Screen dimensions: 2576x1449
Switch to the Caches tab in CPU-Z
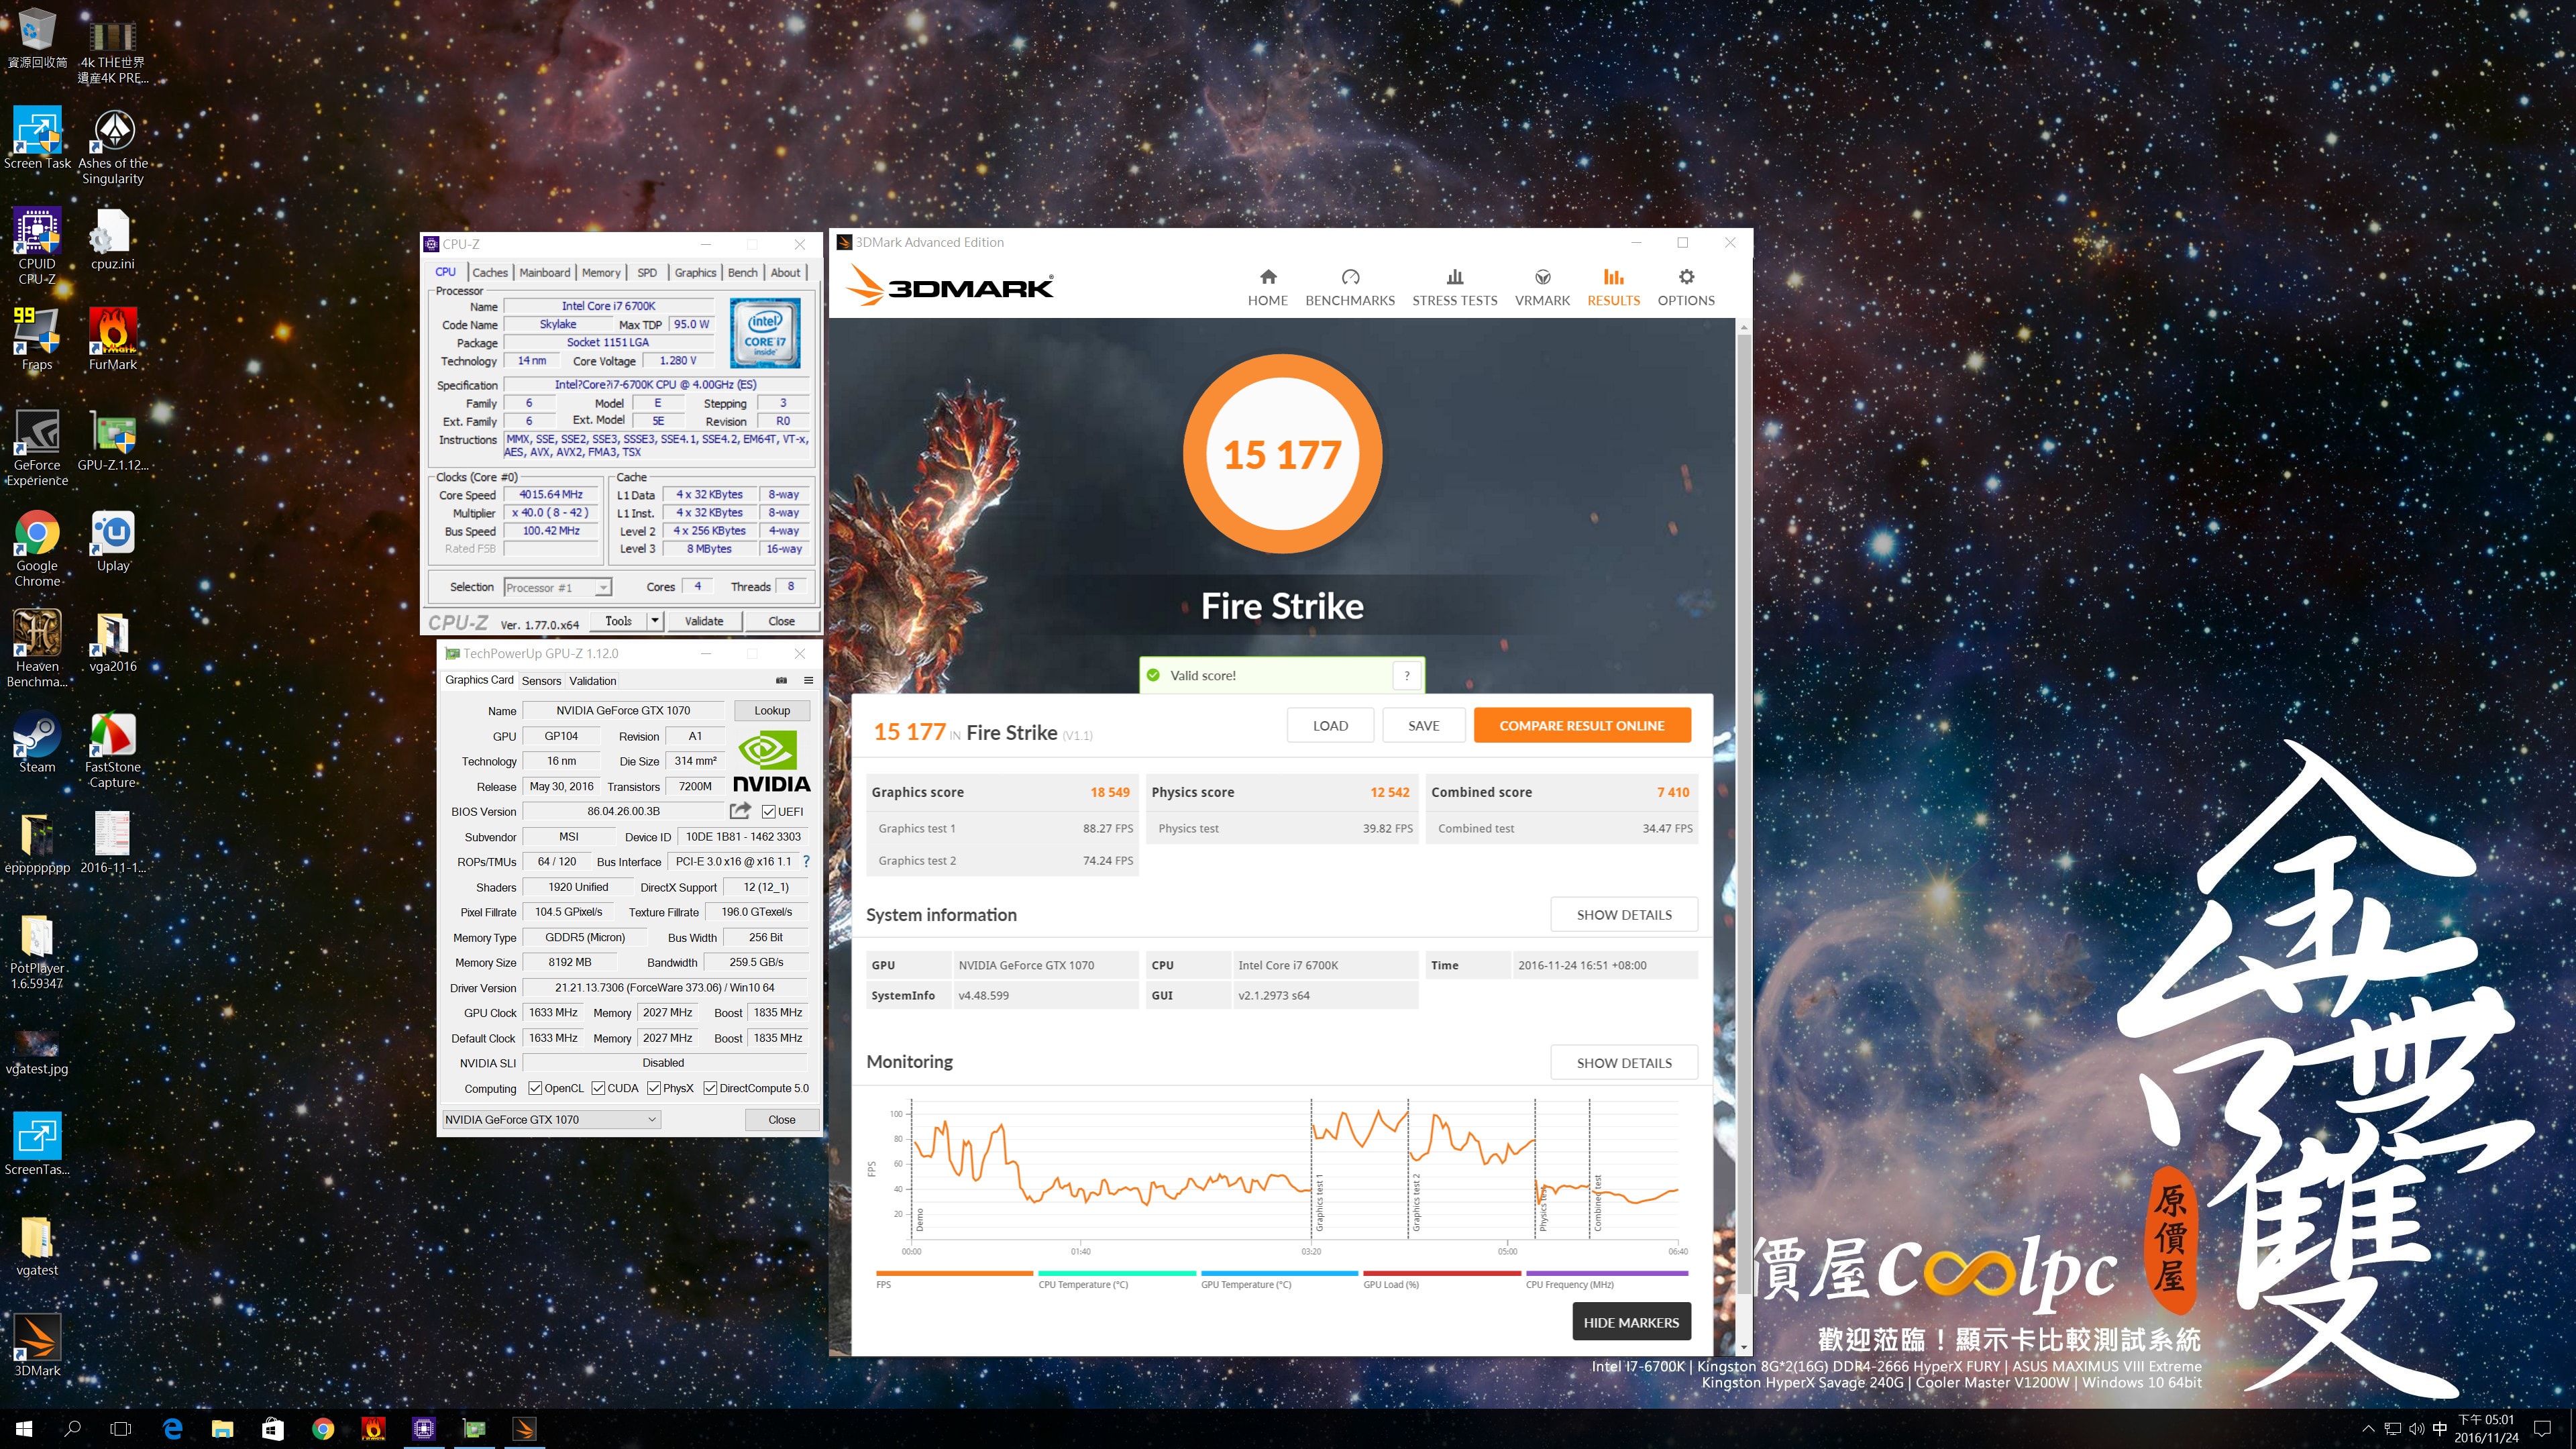(x=490, y=272)
